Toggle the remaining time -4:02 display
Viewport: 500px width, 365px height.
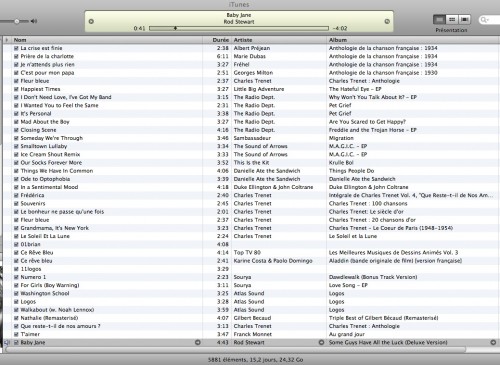[x=340, y=28]
